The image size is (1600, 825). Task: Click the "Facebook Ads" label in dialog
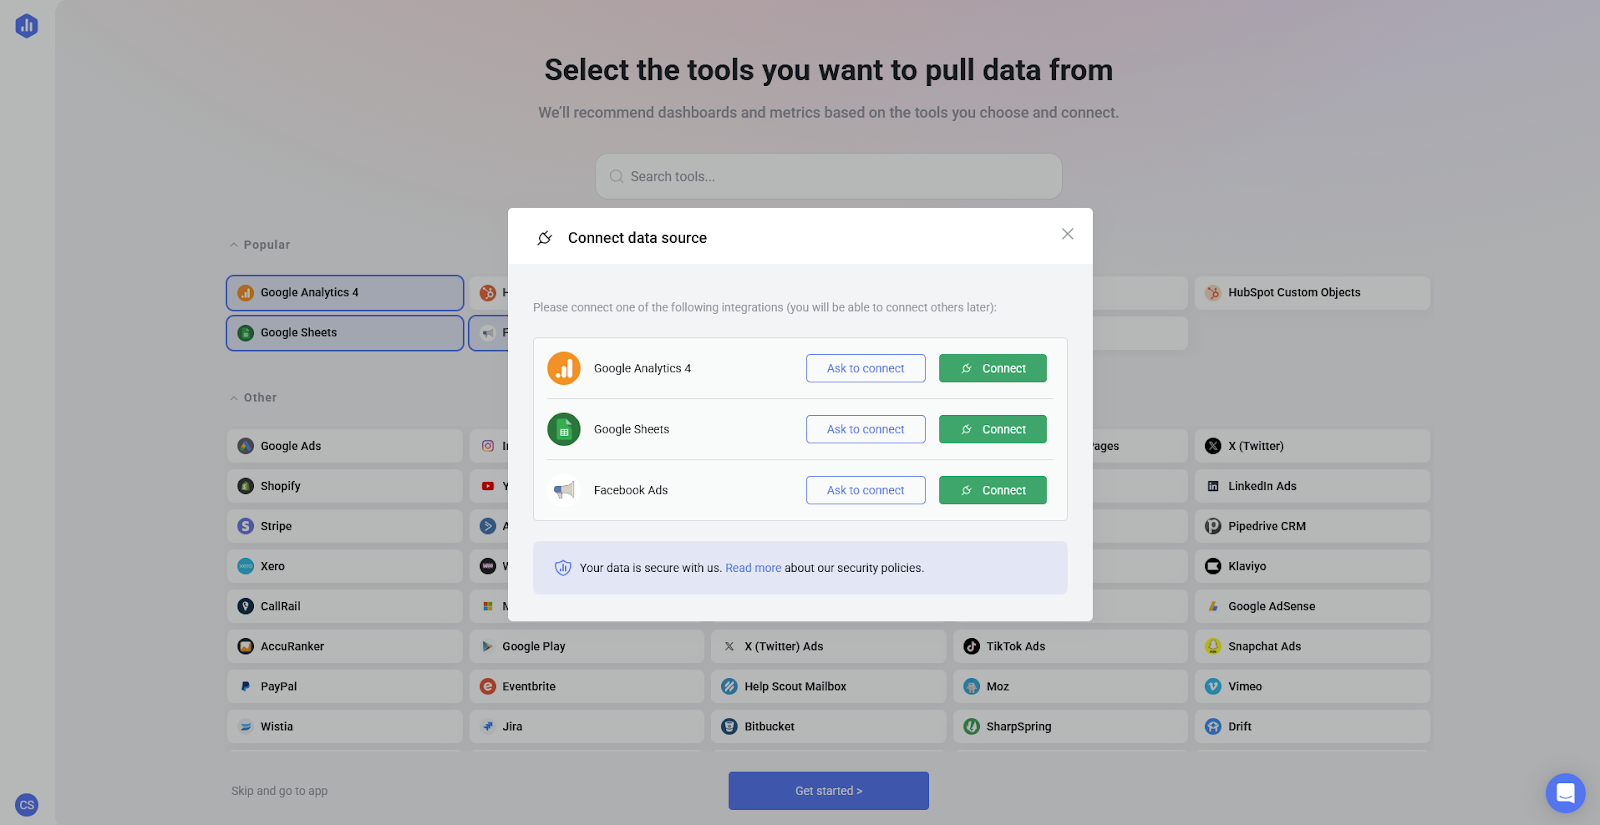pyautogui.click(x=631, y=490)
